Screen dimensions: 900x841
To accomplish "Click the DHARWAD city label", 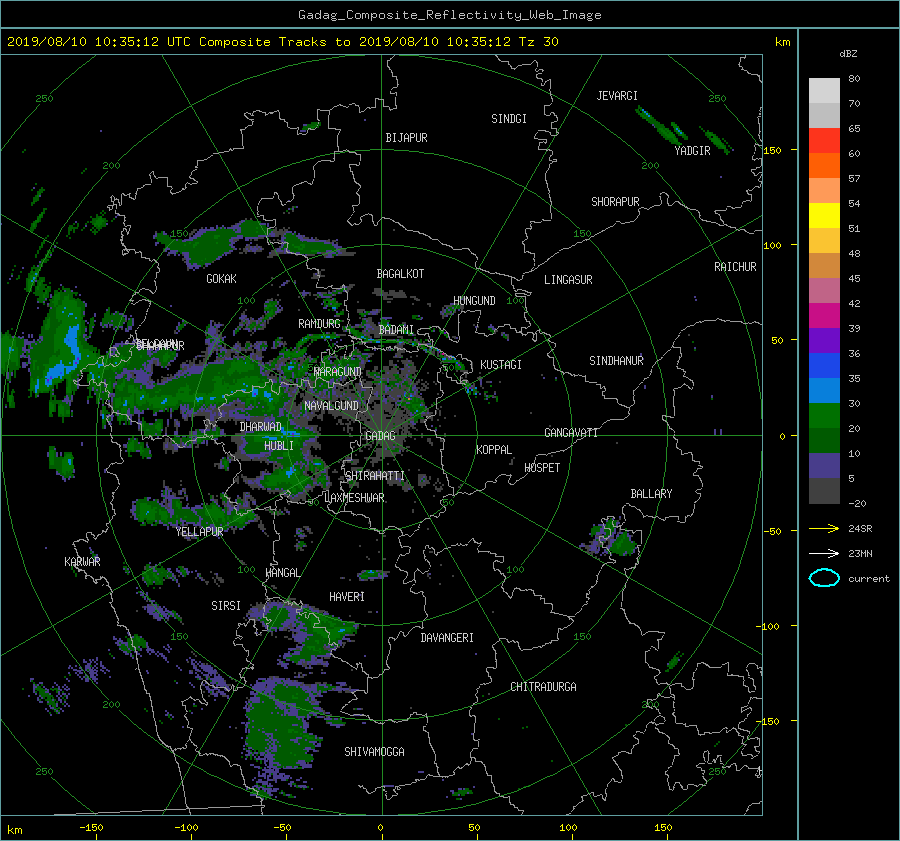I will coord(261,427).
